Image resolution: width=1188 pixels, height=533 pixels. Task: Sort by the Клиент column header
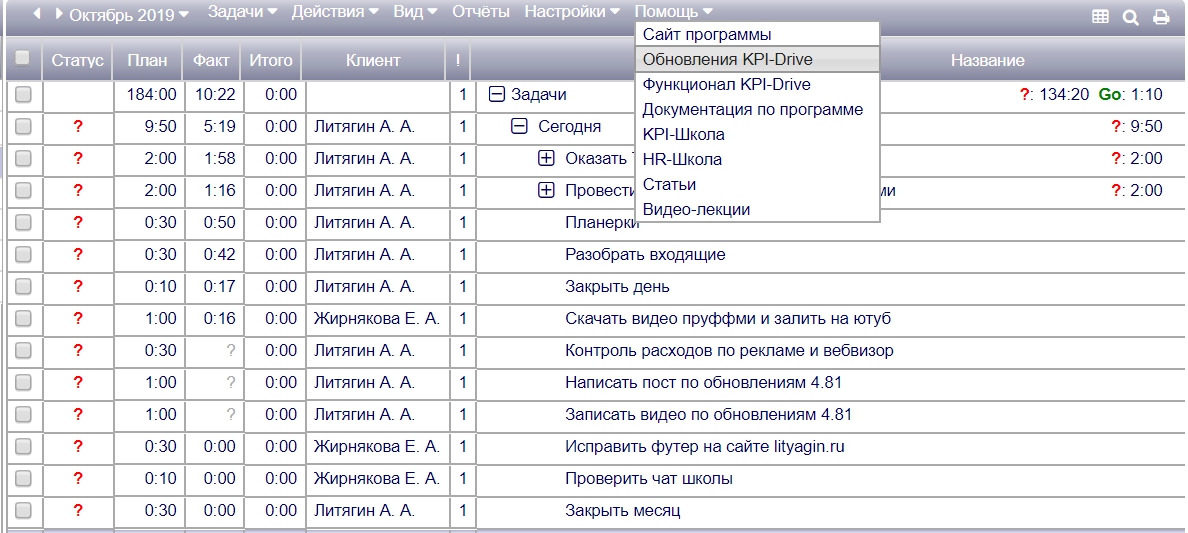click(x=373, y=60)
